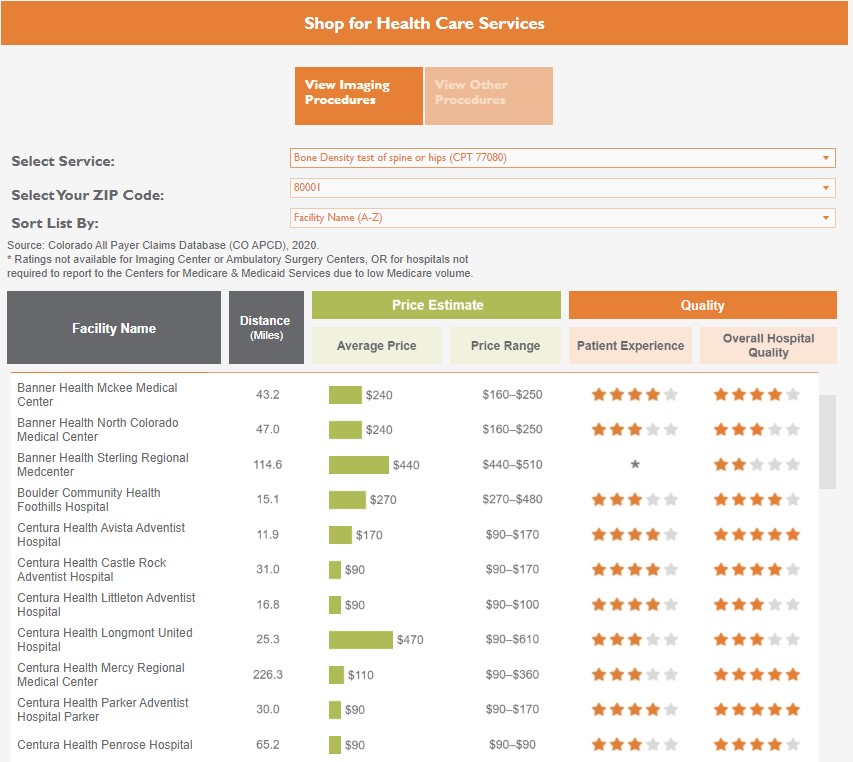The width and height of the screenshot is (853, 762).
Task: Select Banner Health North Colorado Medical Center
Action: tap(98, 430)
